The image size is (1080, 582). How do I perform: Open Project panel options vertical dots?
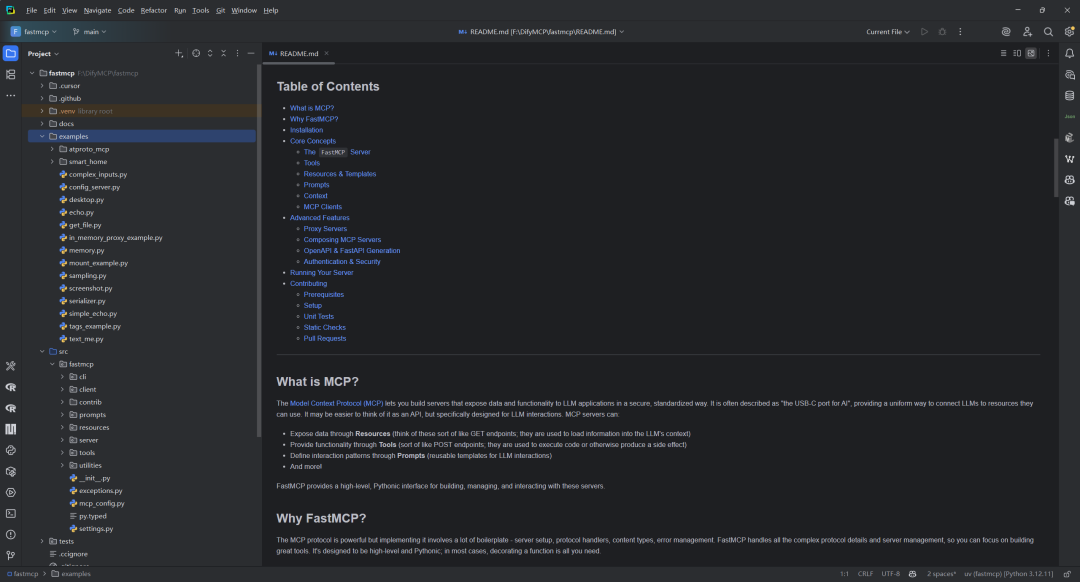coord(238,53)
